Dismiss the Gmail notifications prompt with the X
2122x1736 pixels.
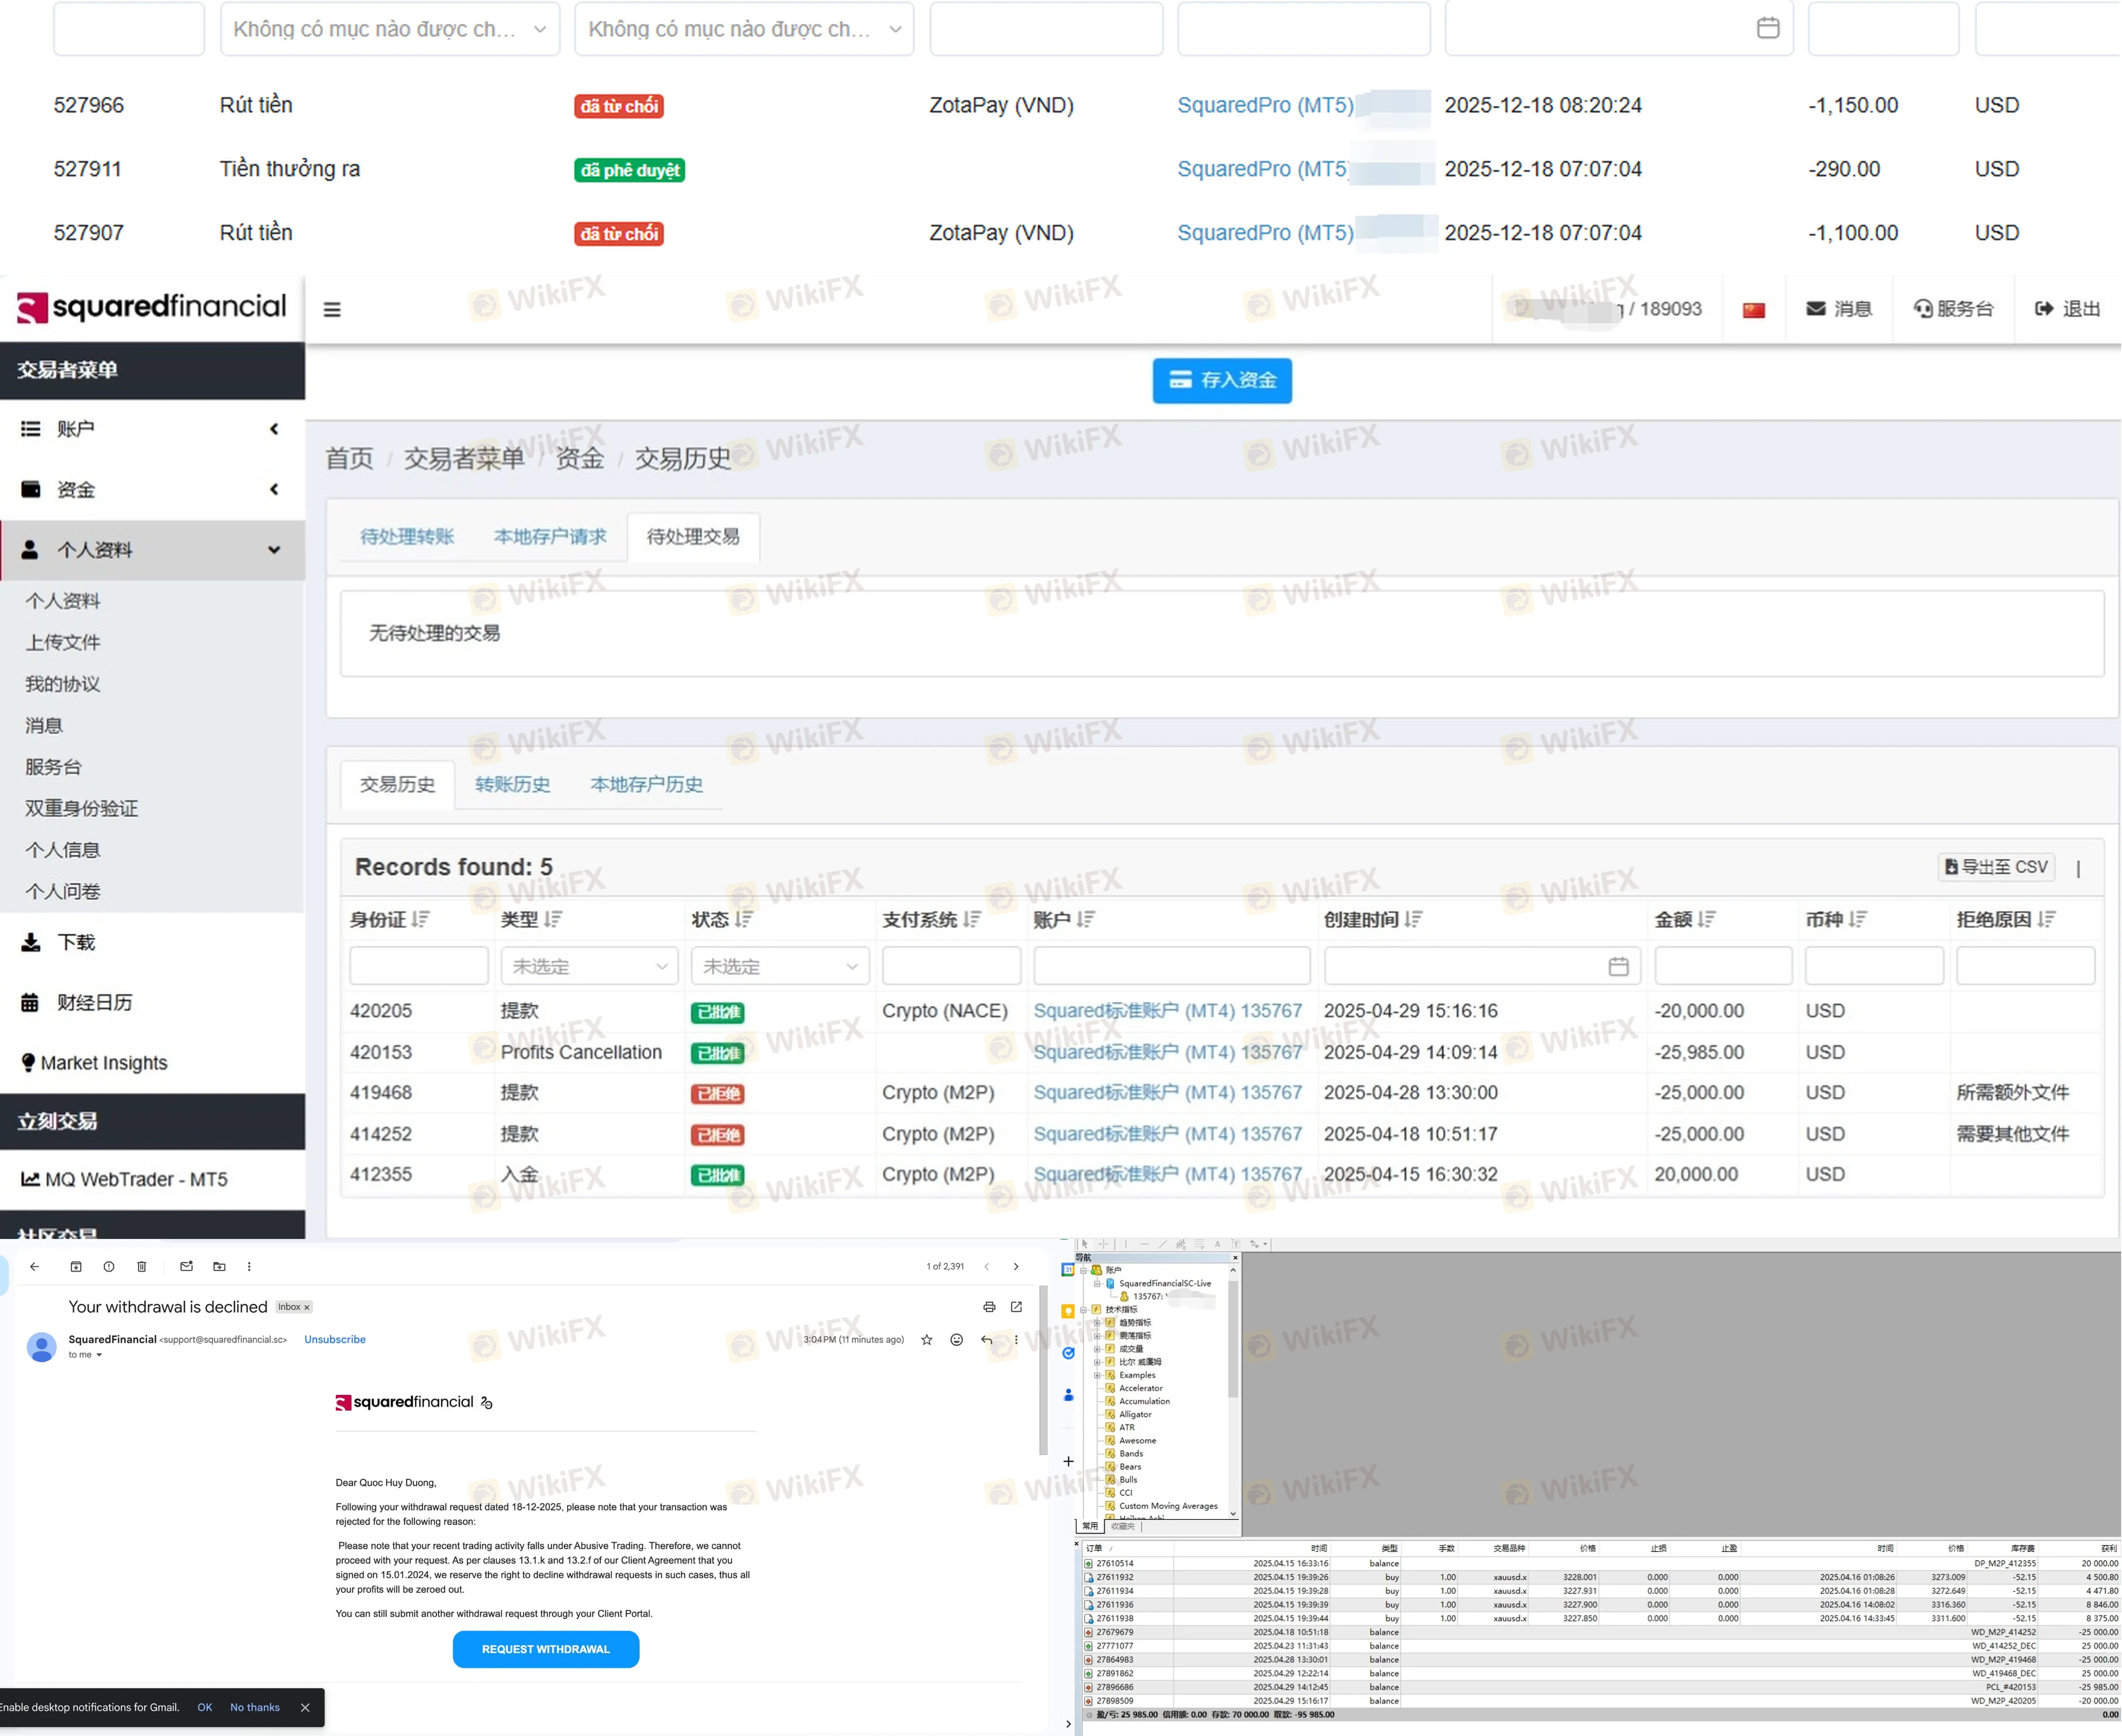[x=305, y=1708]
